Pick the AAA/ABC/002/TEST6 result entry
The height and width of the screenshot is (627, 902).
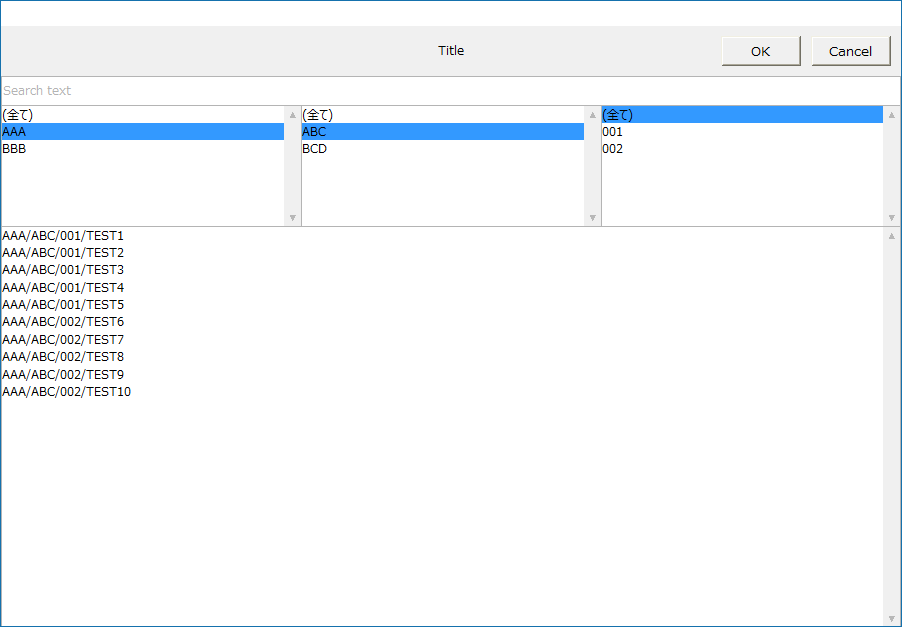(x=63, y=322)
